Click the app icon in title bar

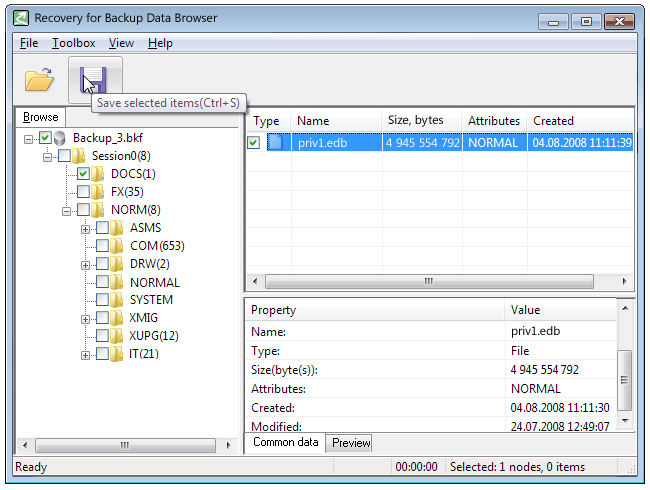pos(22,20)
